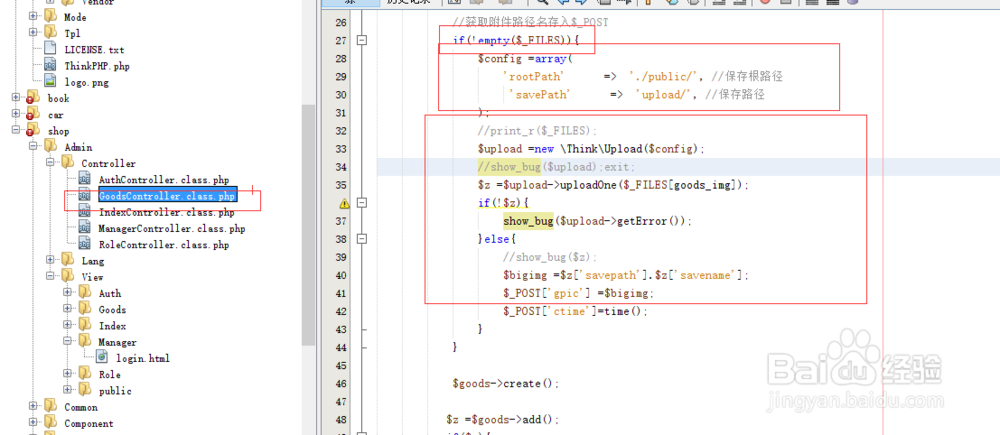Click the Controller folder icon

point(68,163)
